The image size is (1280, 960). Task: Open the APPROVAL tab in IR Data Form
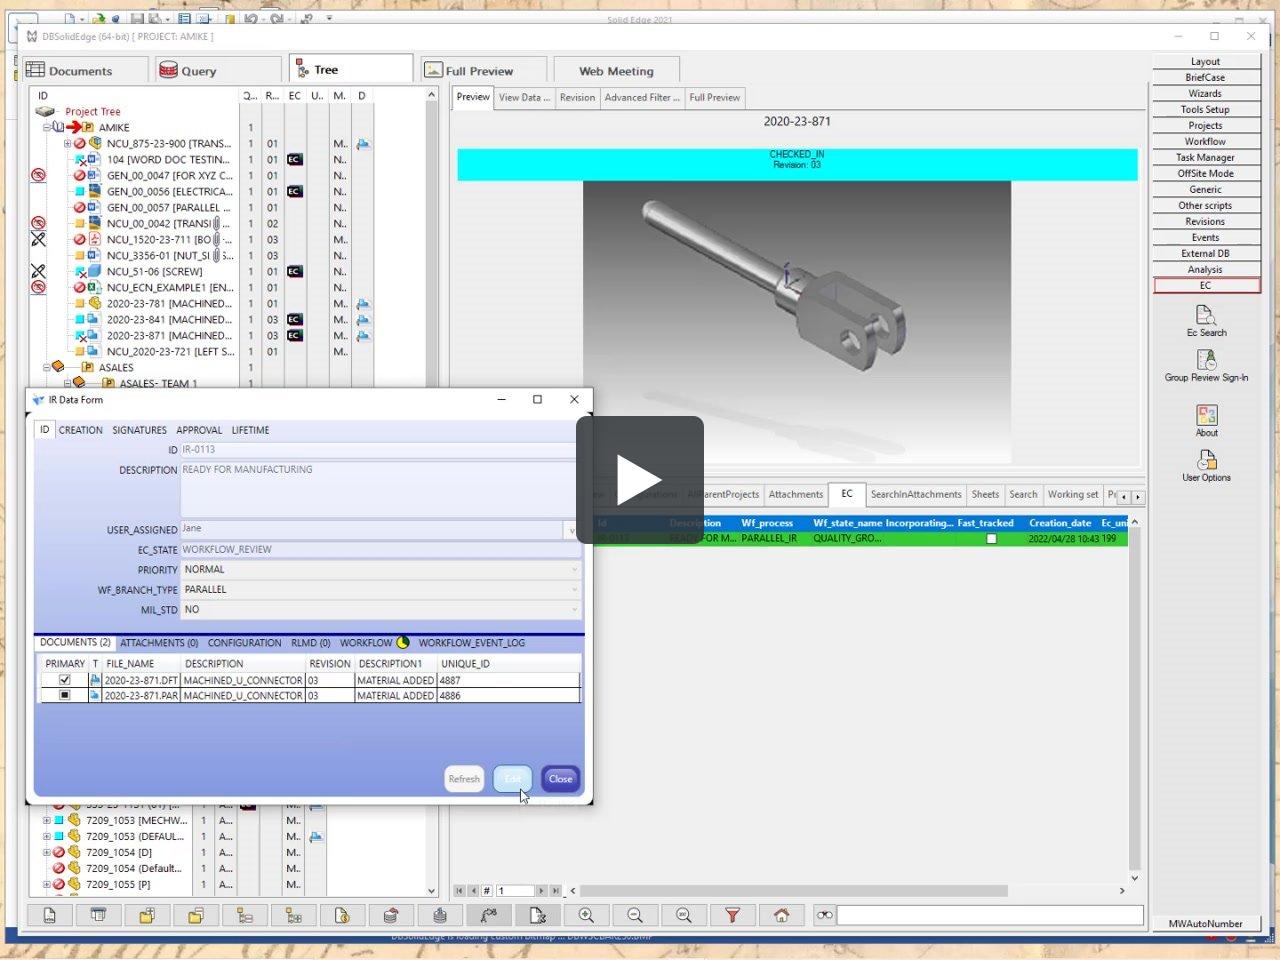click(199, 430)
